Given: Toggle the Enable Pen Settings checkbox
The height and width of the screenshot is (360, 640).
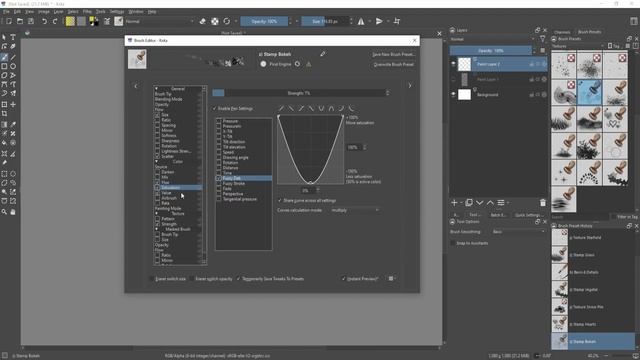Looking at the screenshot, I should (x=214, y=109).
